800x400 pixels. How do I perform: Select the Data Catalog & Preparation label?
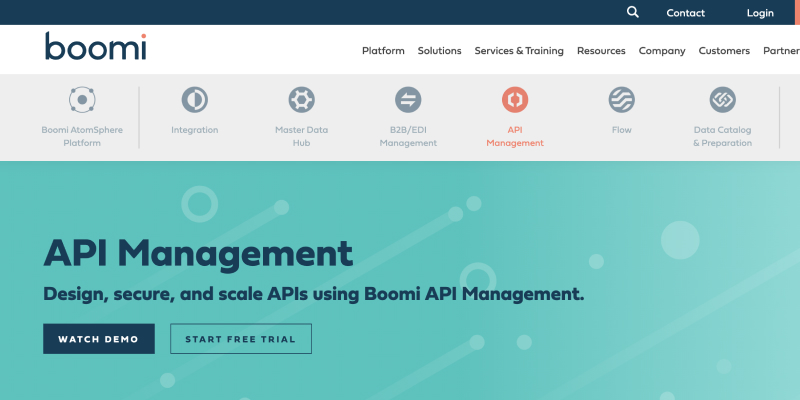click(x=722, y=136)
